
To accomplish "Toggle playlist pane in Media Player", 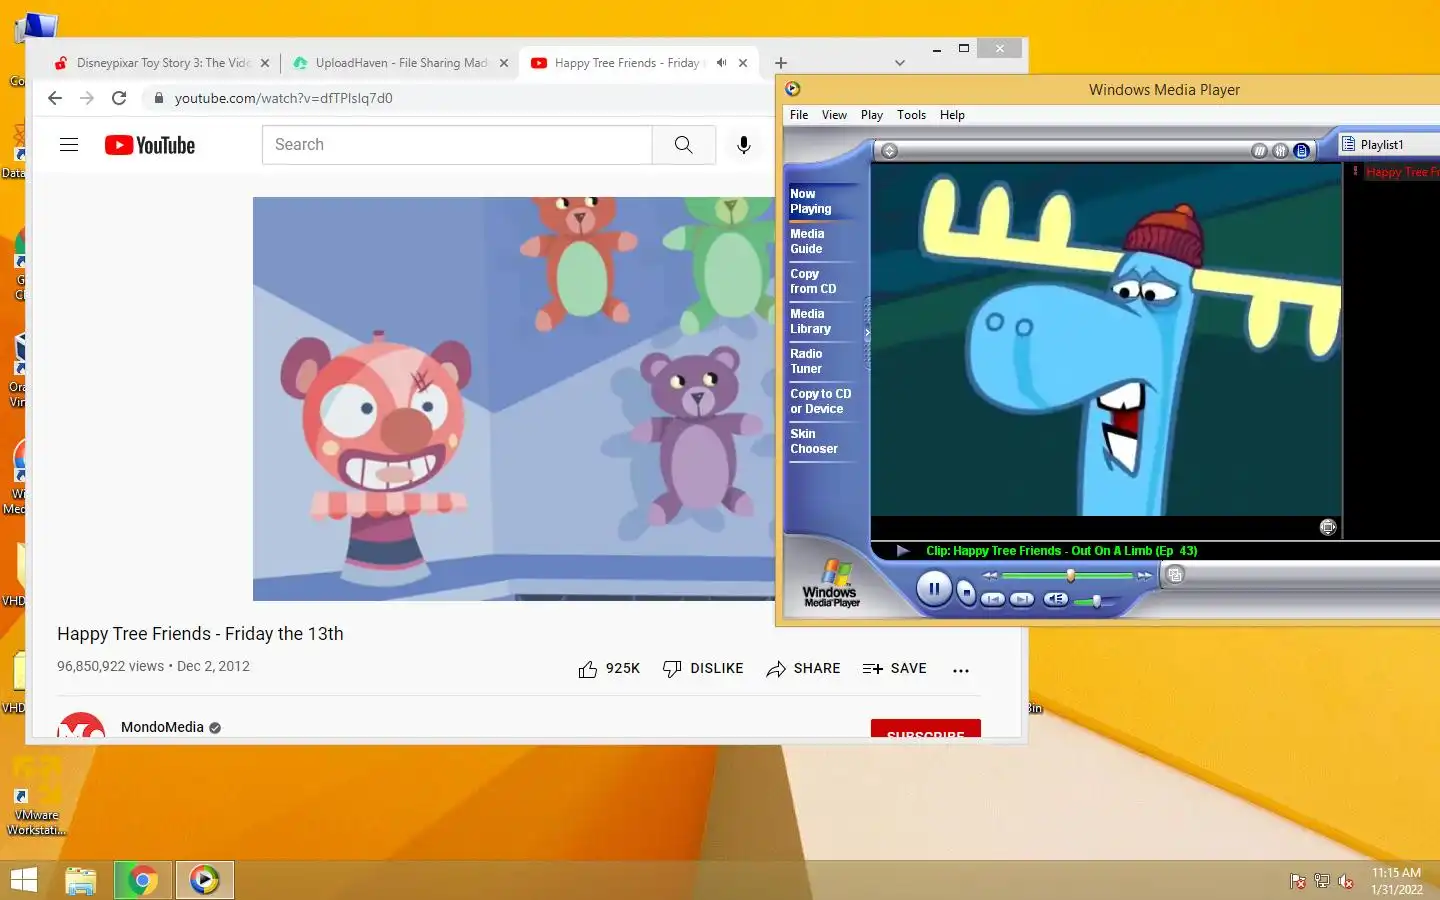I will coord(1301,151).
